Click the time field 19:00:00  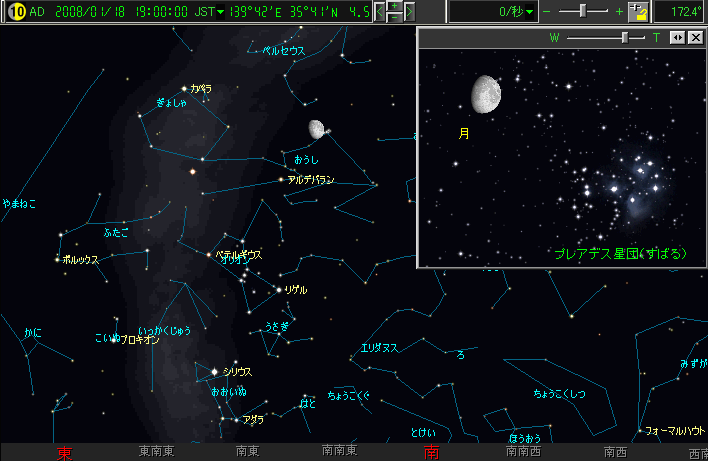tap(159, 12)
